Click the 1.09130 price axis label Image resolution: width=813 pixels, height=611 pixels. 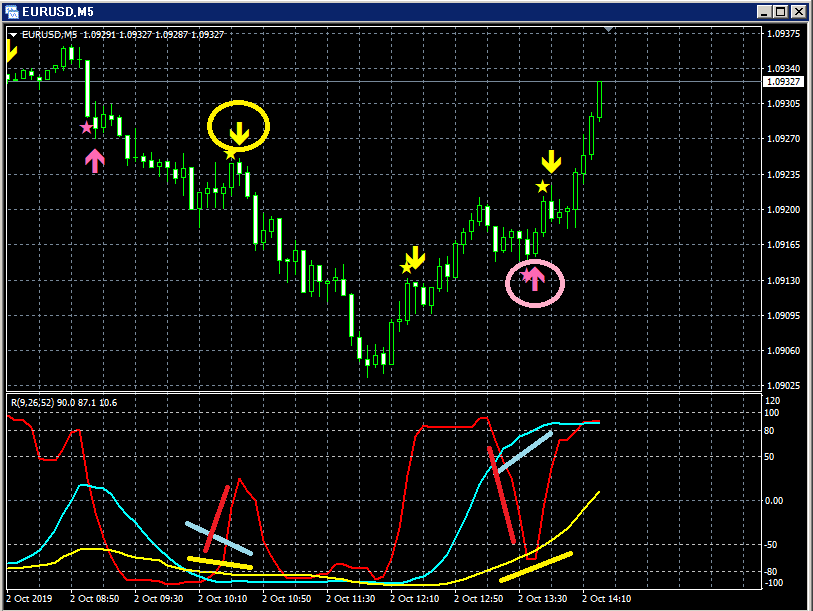coord(783,280)
